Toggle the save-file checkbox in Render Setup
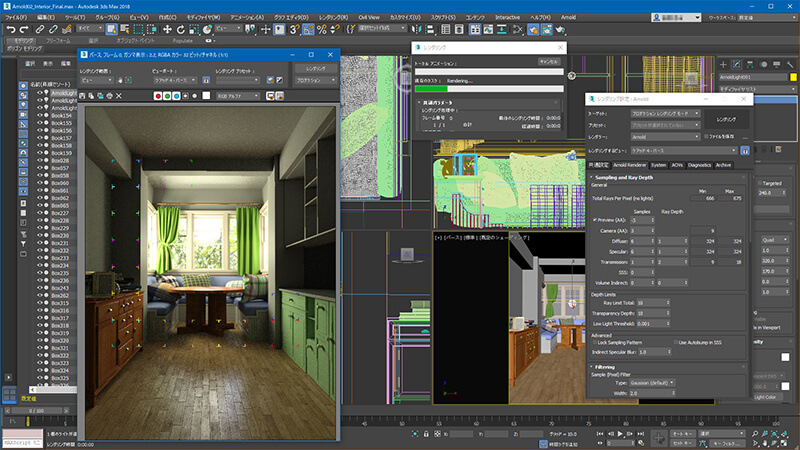The height and width of the screenshot is (450, 800). [x=706, y=137]
